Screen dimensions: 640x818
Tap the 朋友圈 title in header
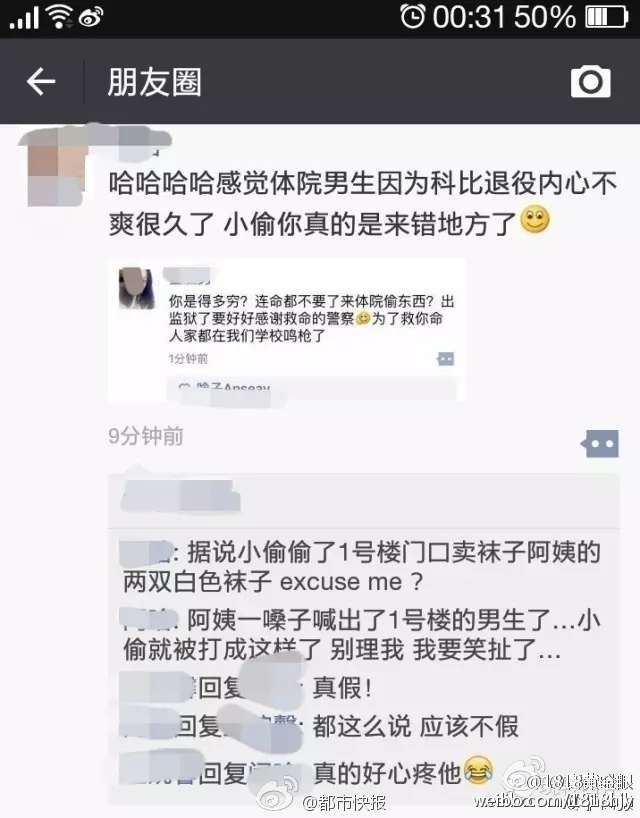154,82
